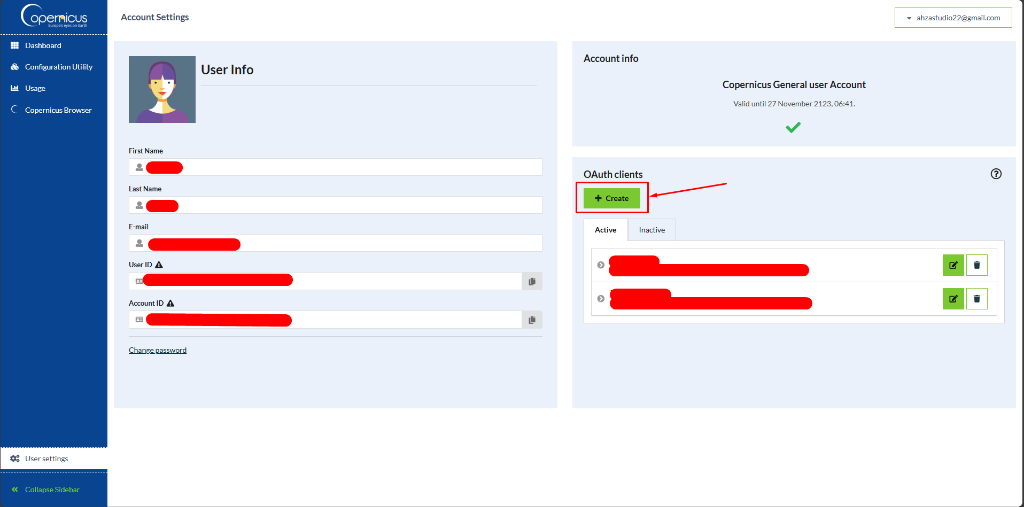This screenshot has height=507, width=1024.
Task: Expand the second OAuth client row
Action: click(601, 298)
